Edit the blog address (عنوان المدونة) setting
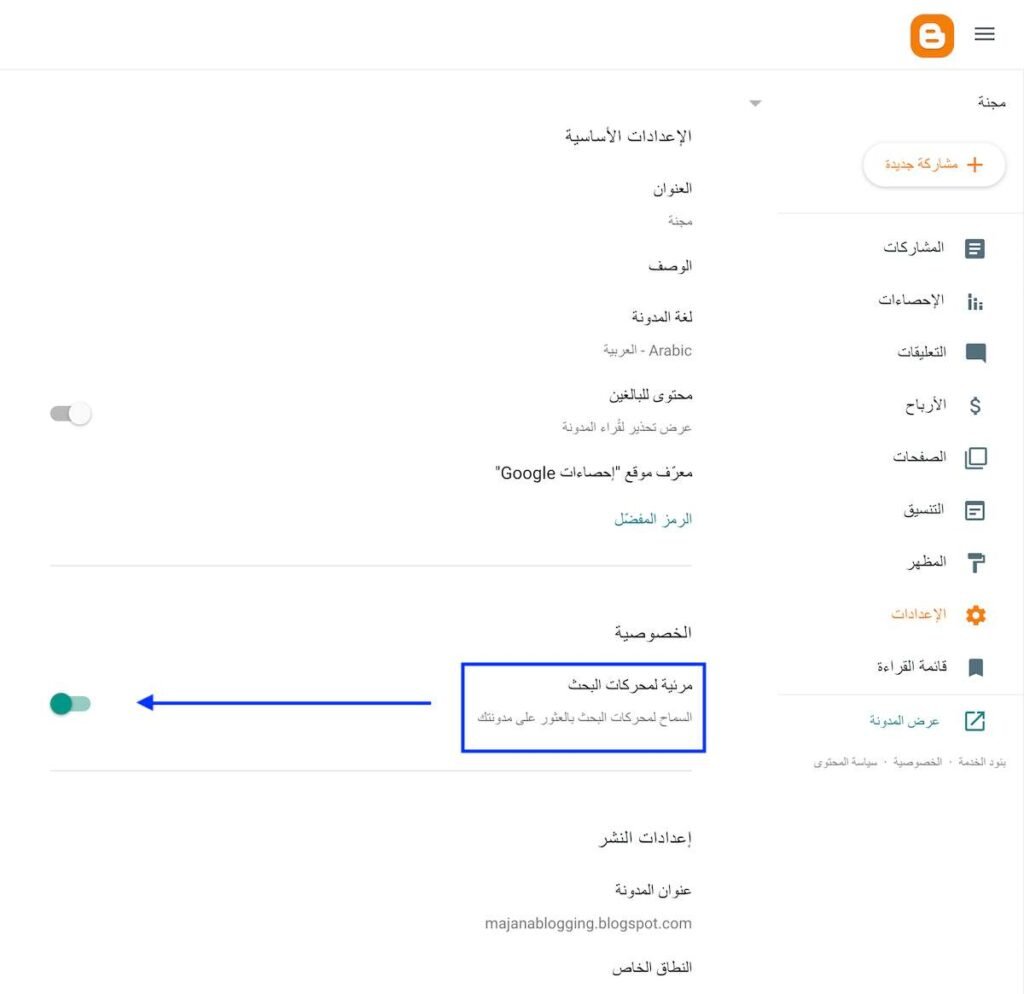The height and width of the screenshot is (994, 1024). pos(653,890)
